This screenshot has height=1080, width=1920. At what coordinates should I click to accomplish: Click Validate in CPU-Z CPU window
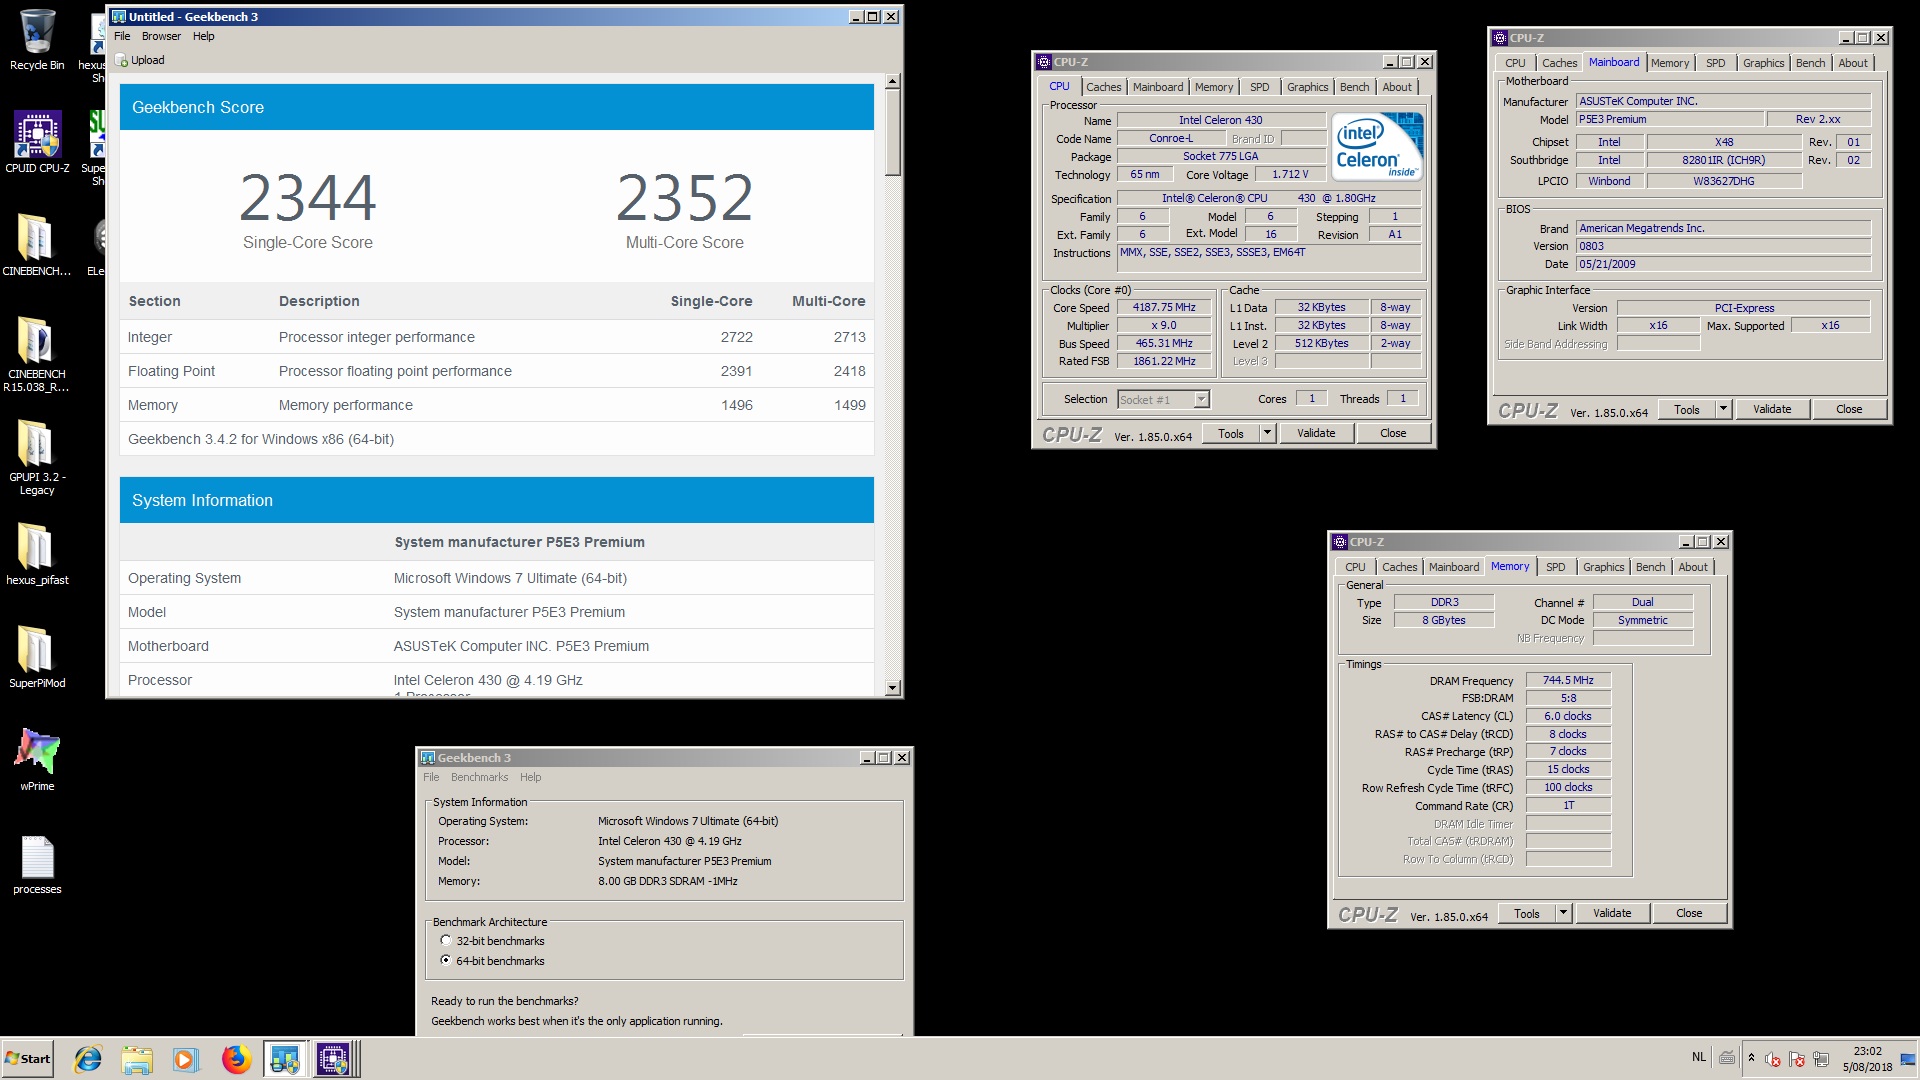point(1316,433)
